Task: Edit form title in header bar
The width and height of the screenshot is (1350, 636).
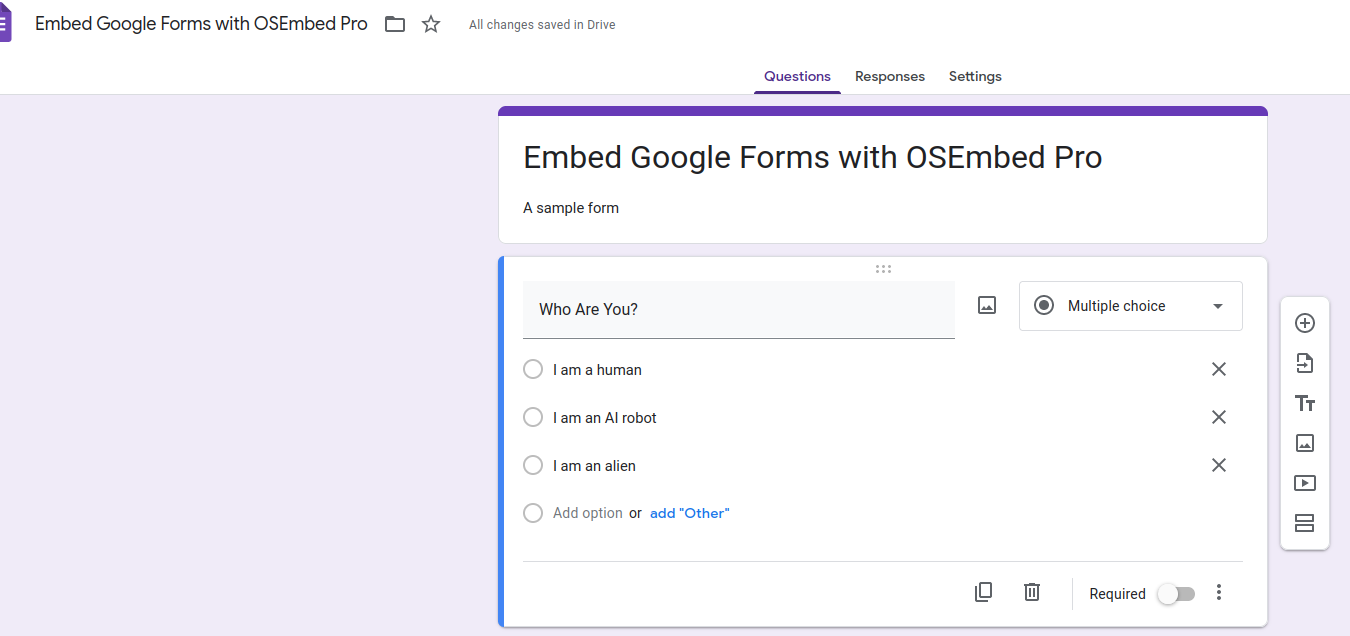Action: point(201,24)
